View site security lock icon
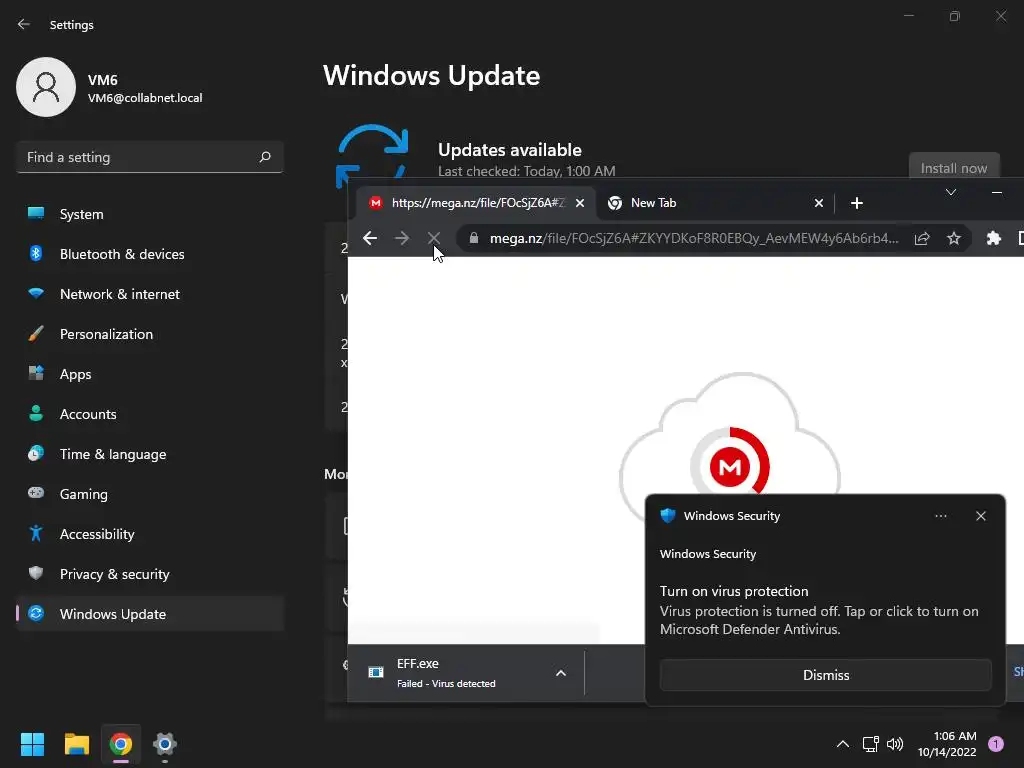Viewport: 1024px width, 768px height. (x=474, y=238)
